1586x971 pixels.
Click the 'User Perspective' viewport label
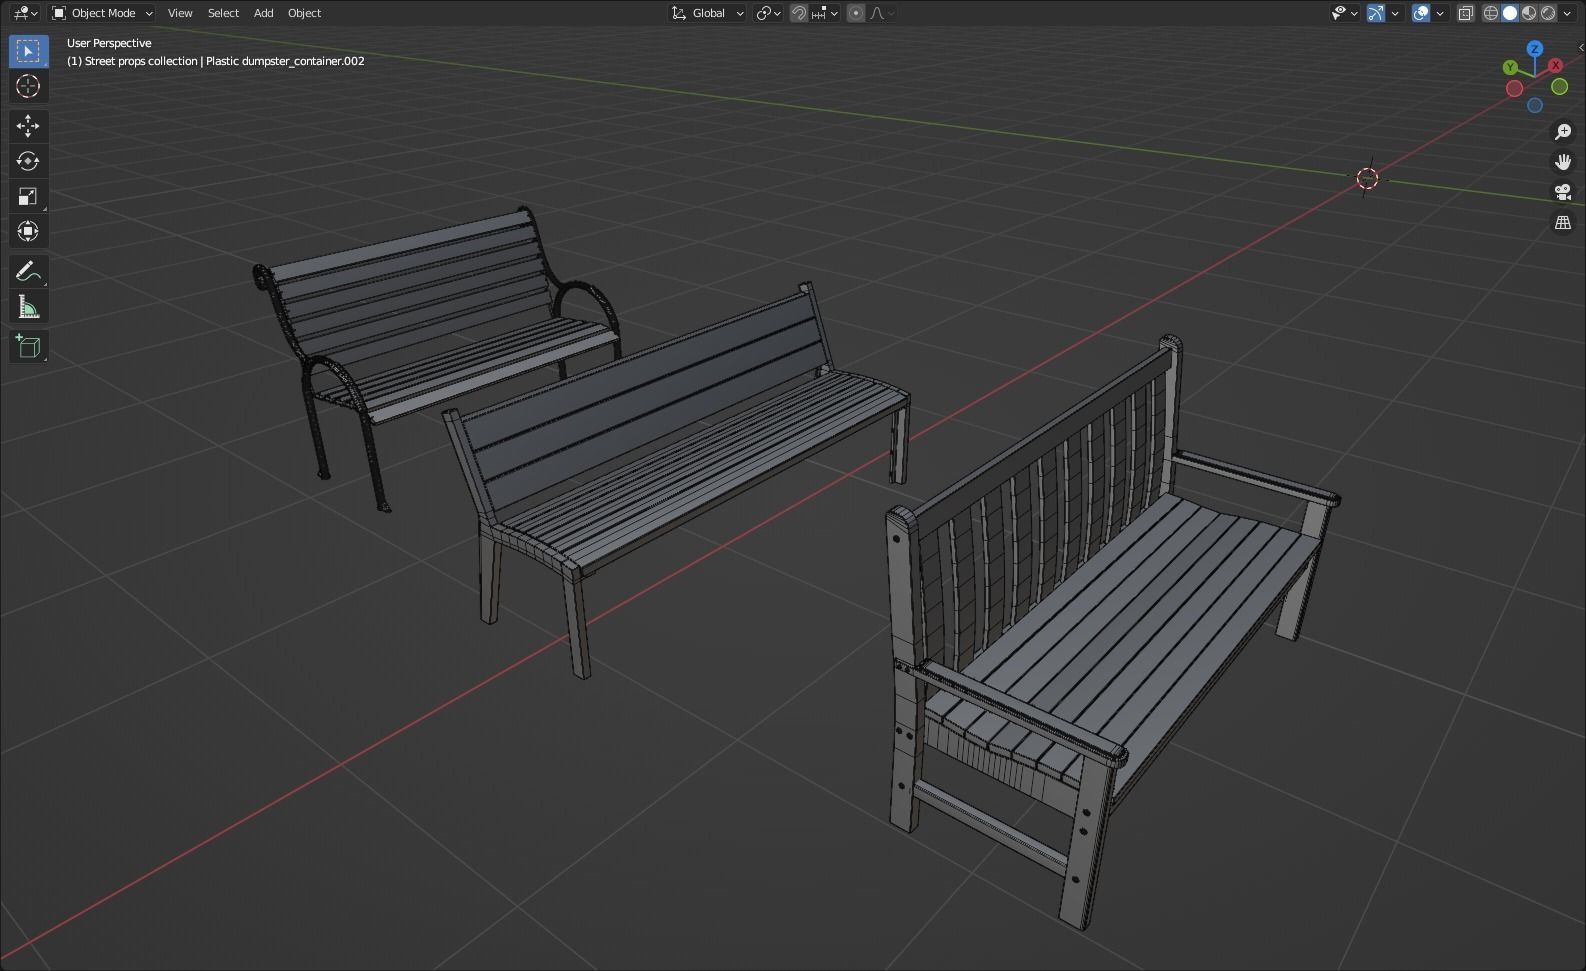[x=109, y=43]
